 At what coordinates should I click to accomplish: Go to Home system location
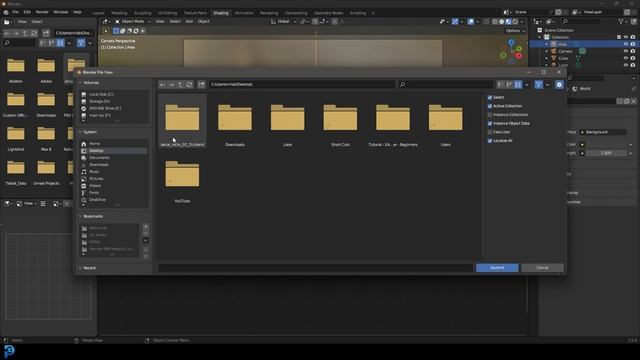95,144
